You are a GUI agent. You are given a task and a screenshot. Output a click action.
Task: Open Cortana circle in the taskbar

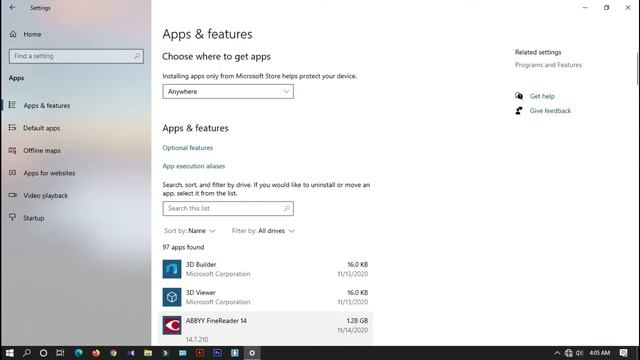43,353
